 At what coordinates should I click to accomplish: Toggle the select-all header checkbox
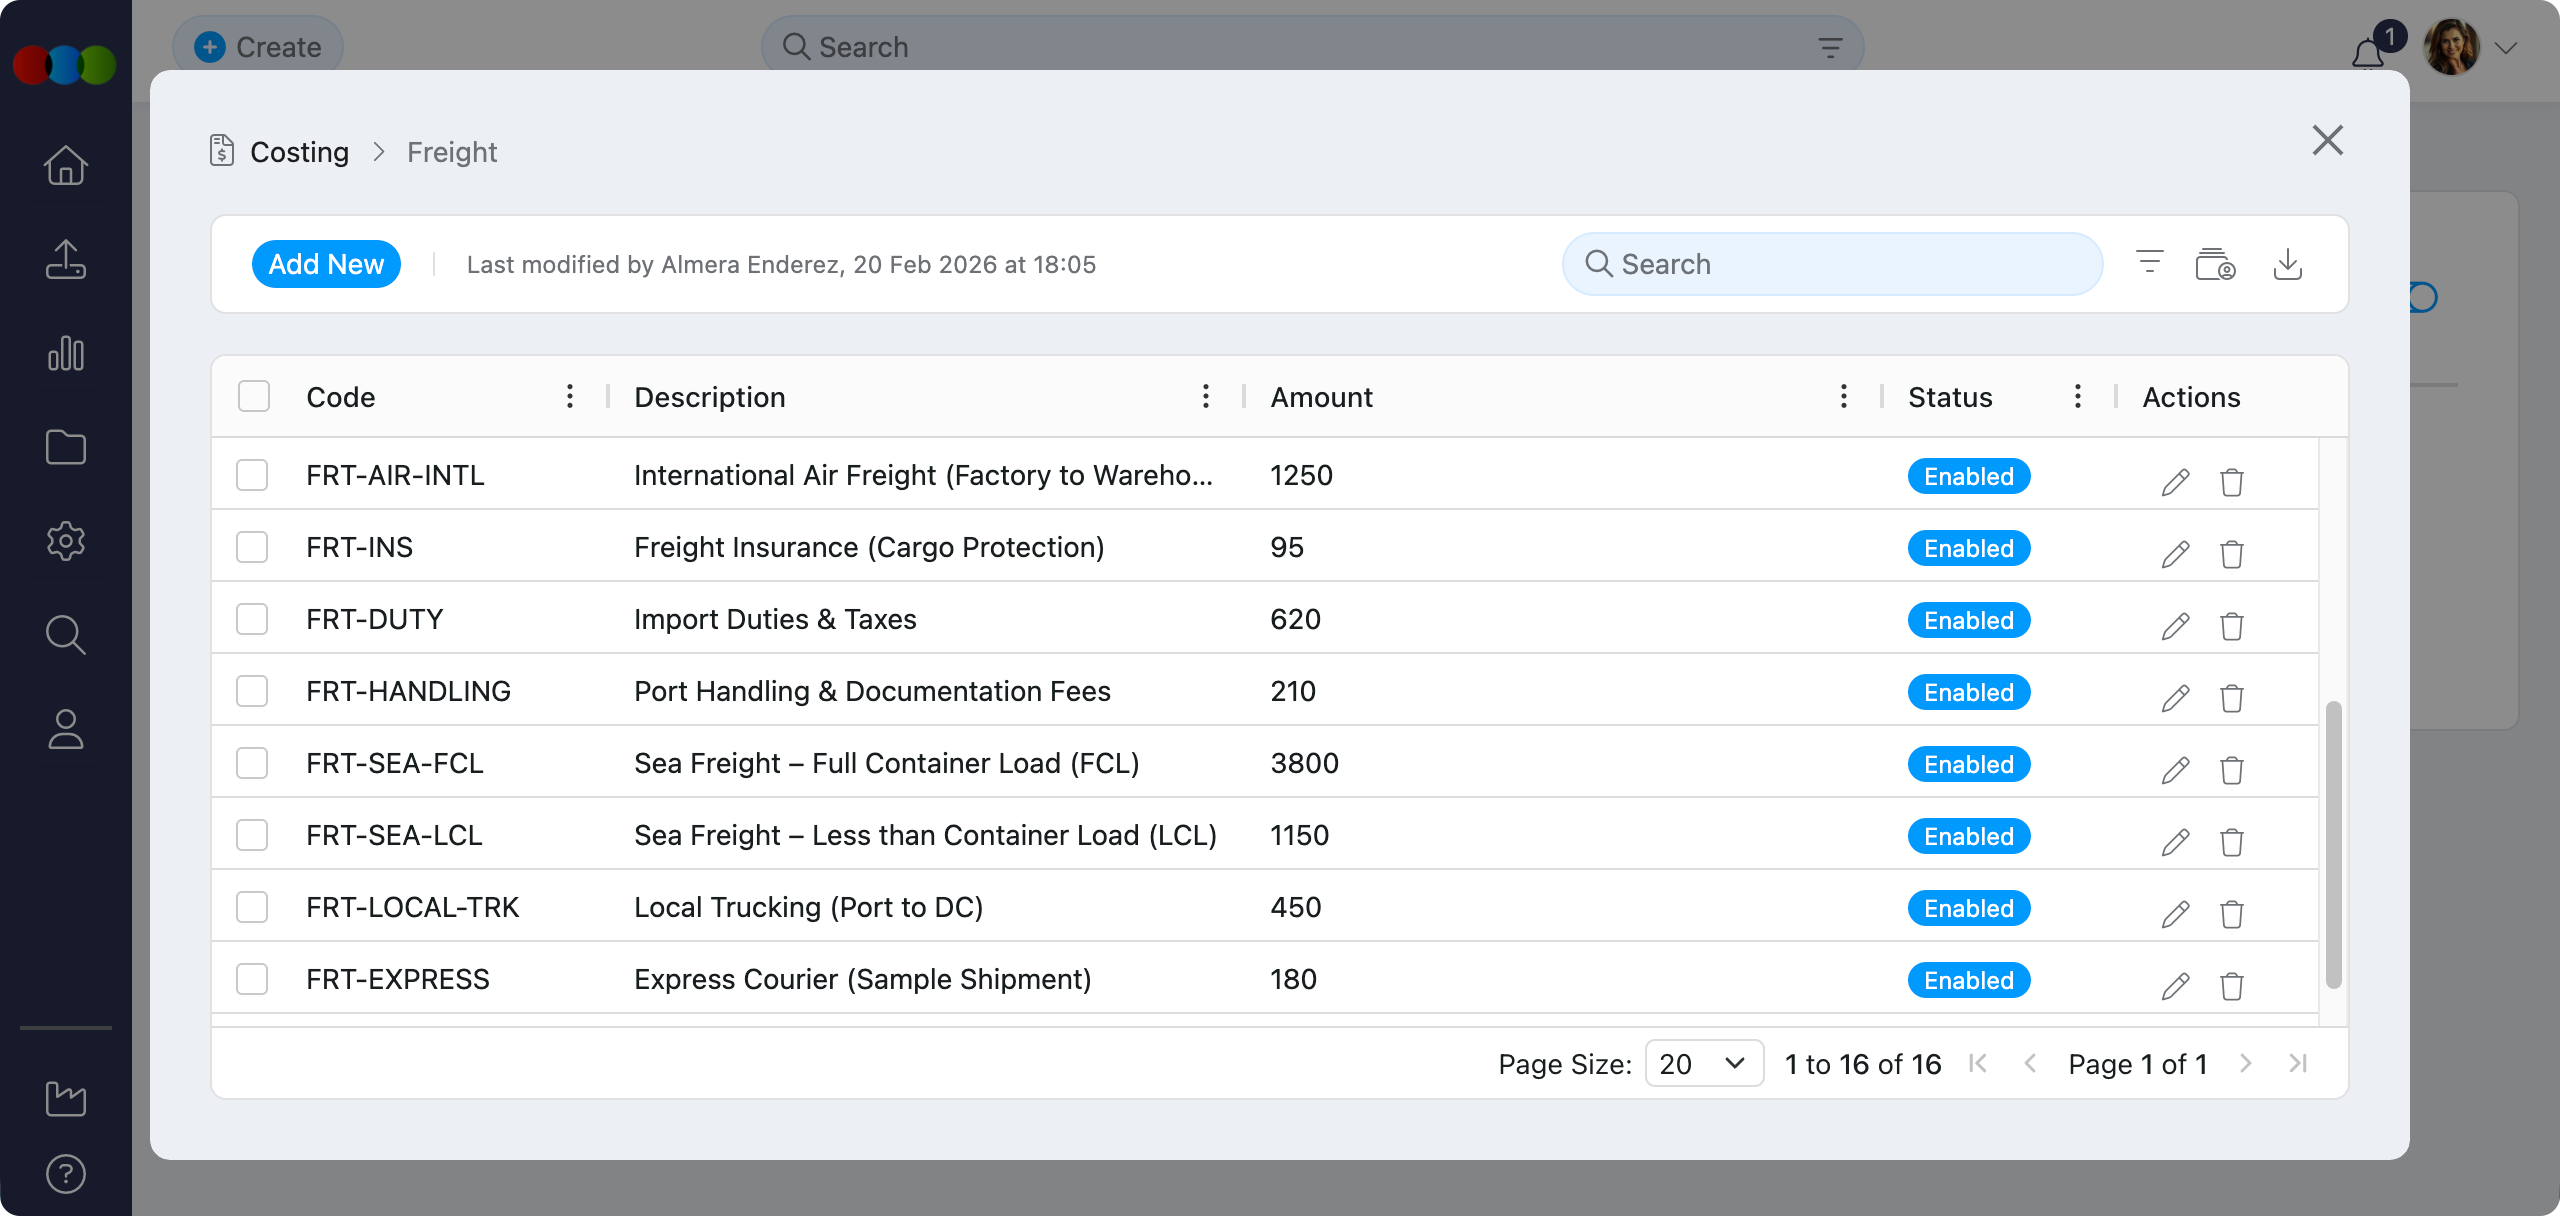point(254,396)
